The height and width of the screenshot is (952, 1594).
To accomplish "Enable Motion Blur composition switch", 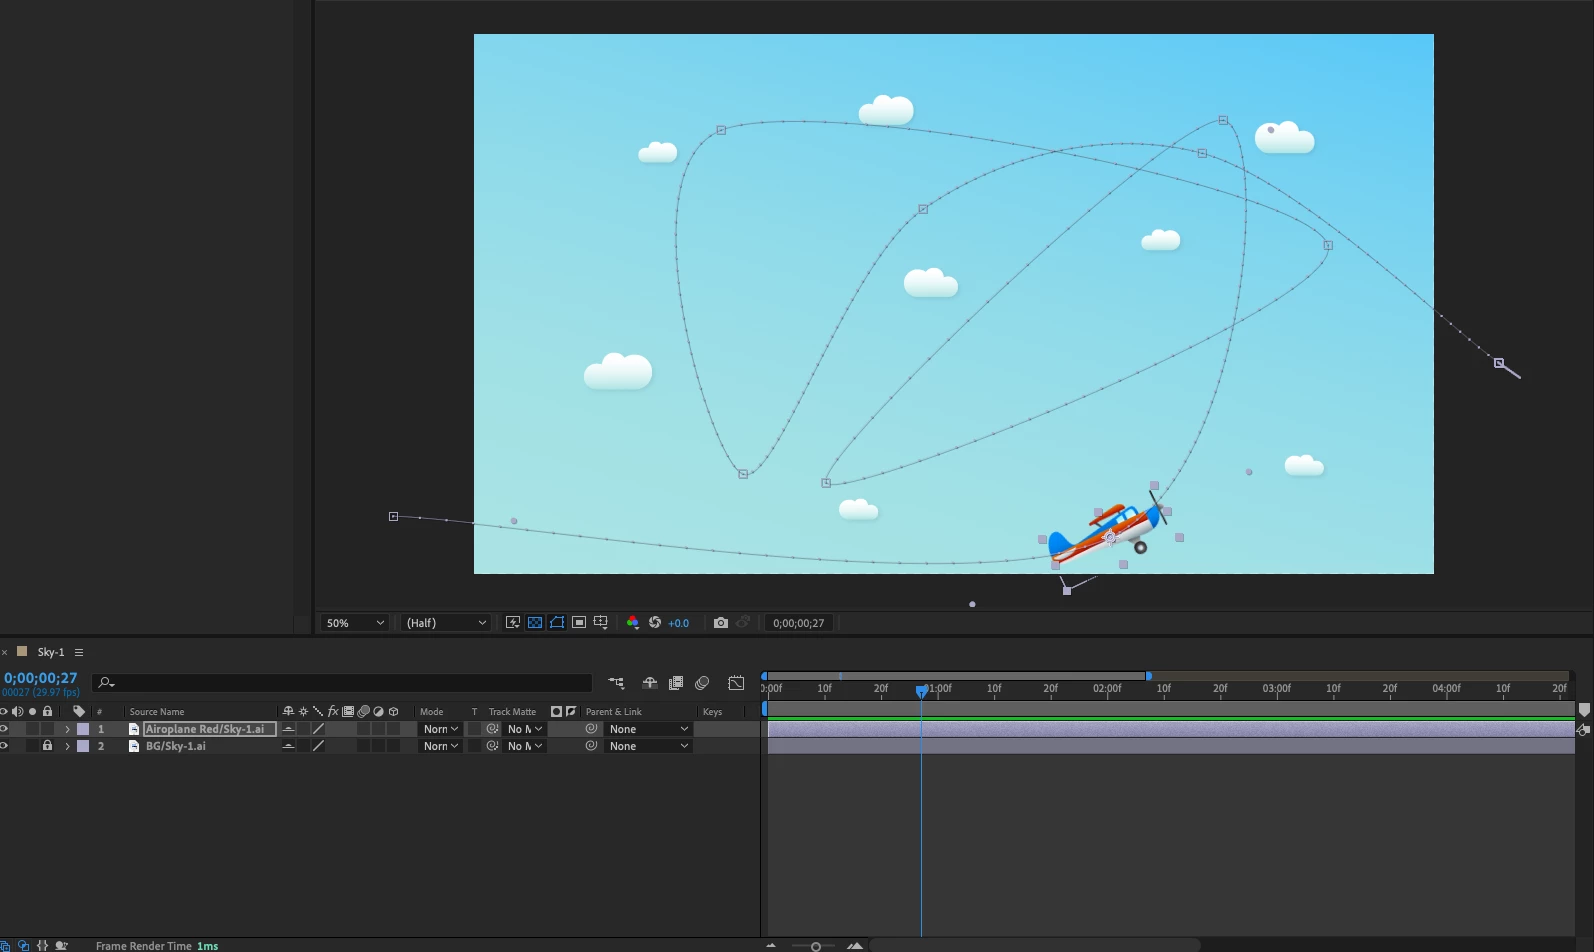I will [x=702, y=683].
